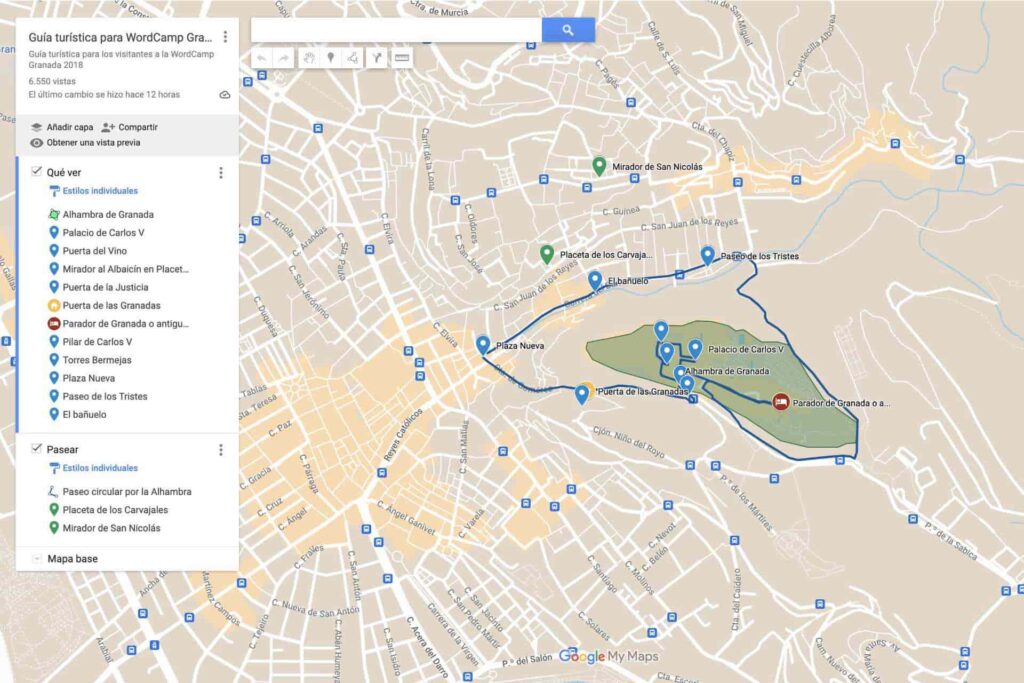
Task: Open the add directions tool
Action: (x=378, y=57)
